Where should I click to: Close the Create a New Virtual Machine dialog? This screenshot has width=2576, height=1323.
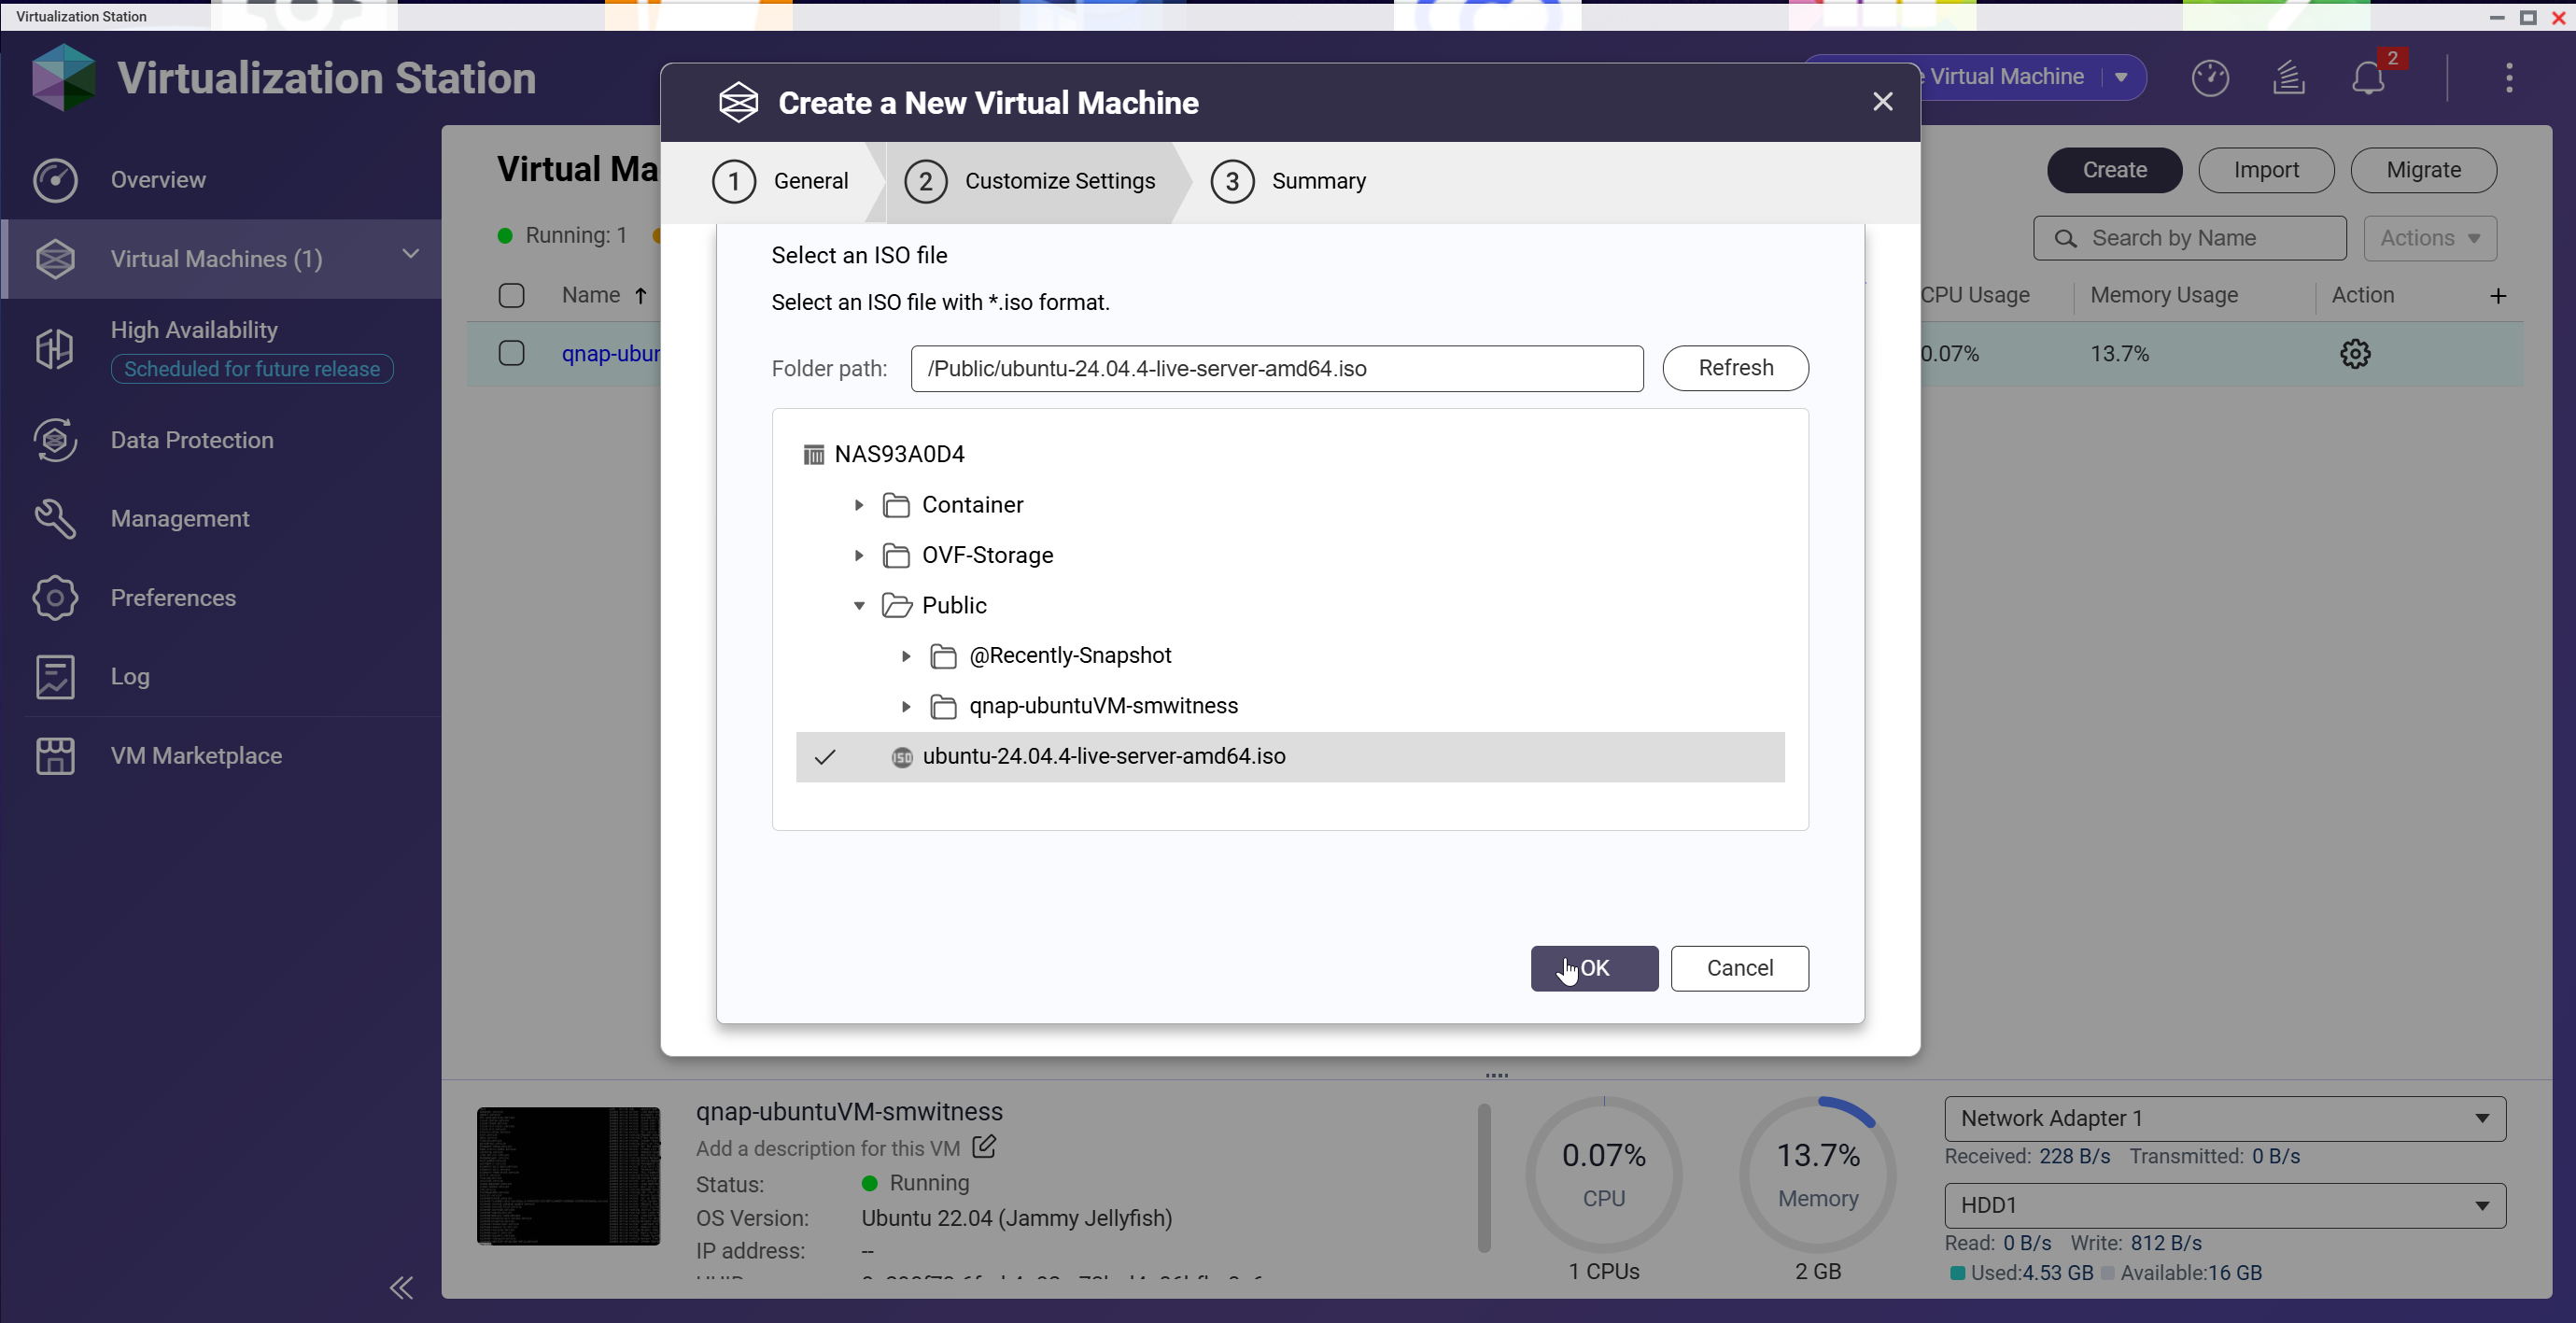pyautogui.click(x=1882, y=102)
